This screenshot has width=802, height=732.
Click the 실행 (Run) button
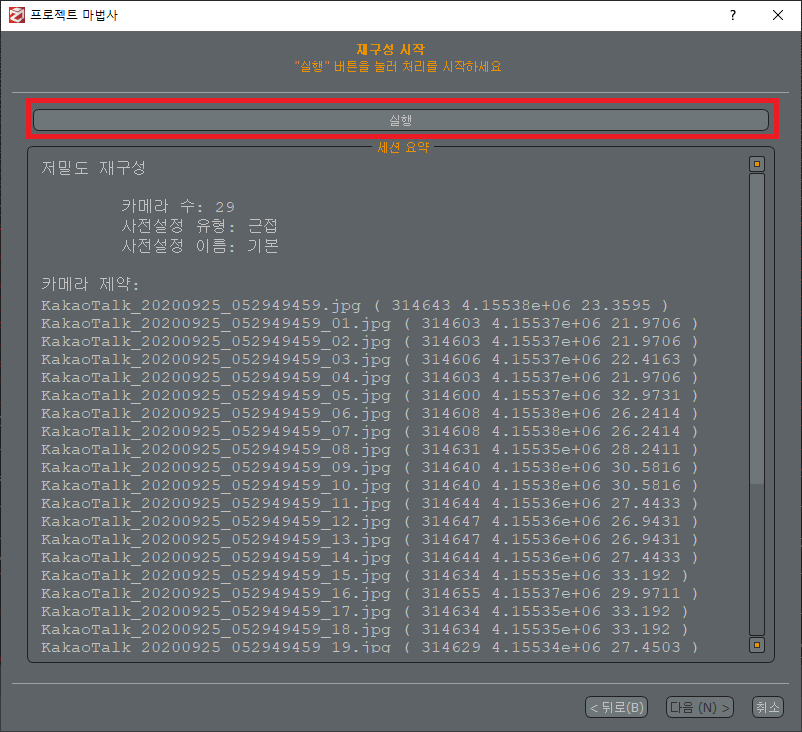click(400, 120)
